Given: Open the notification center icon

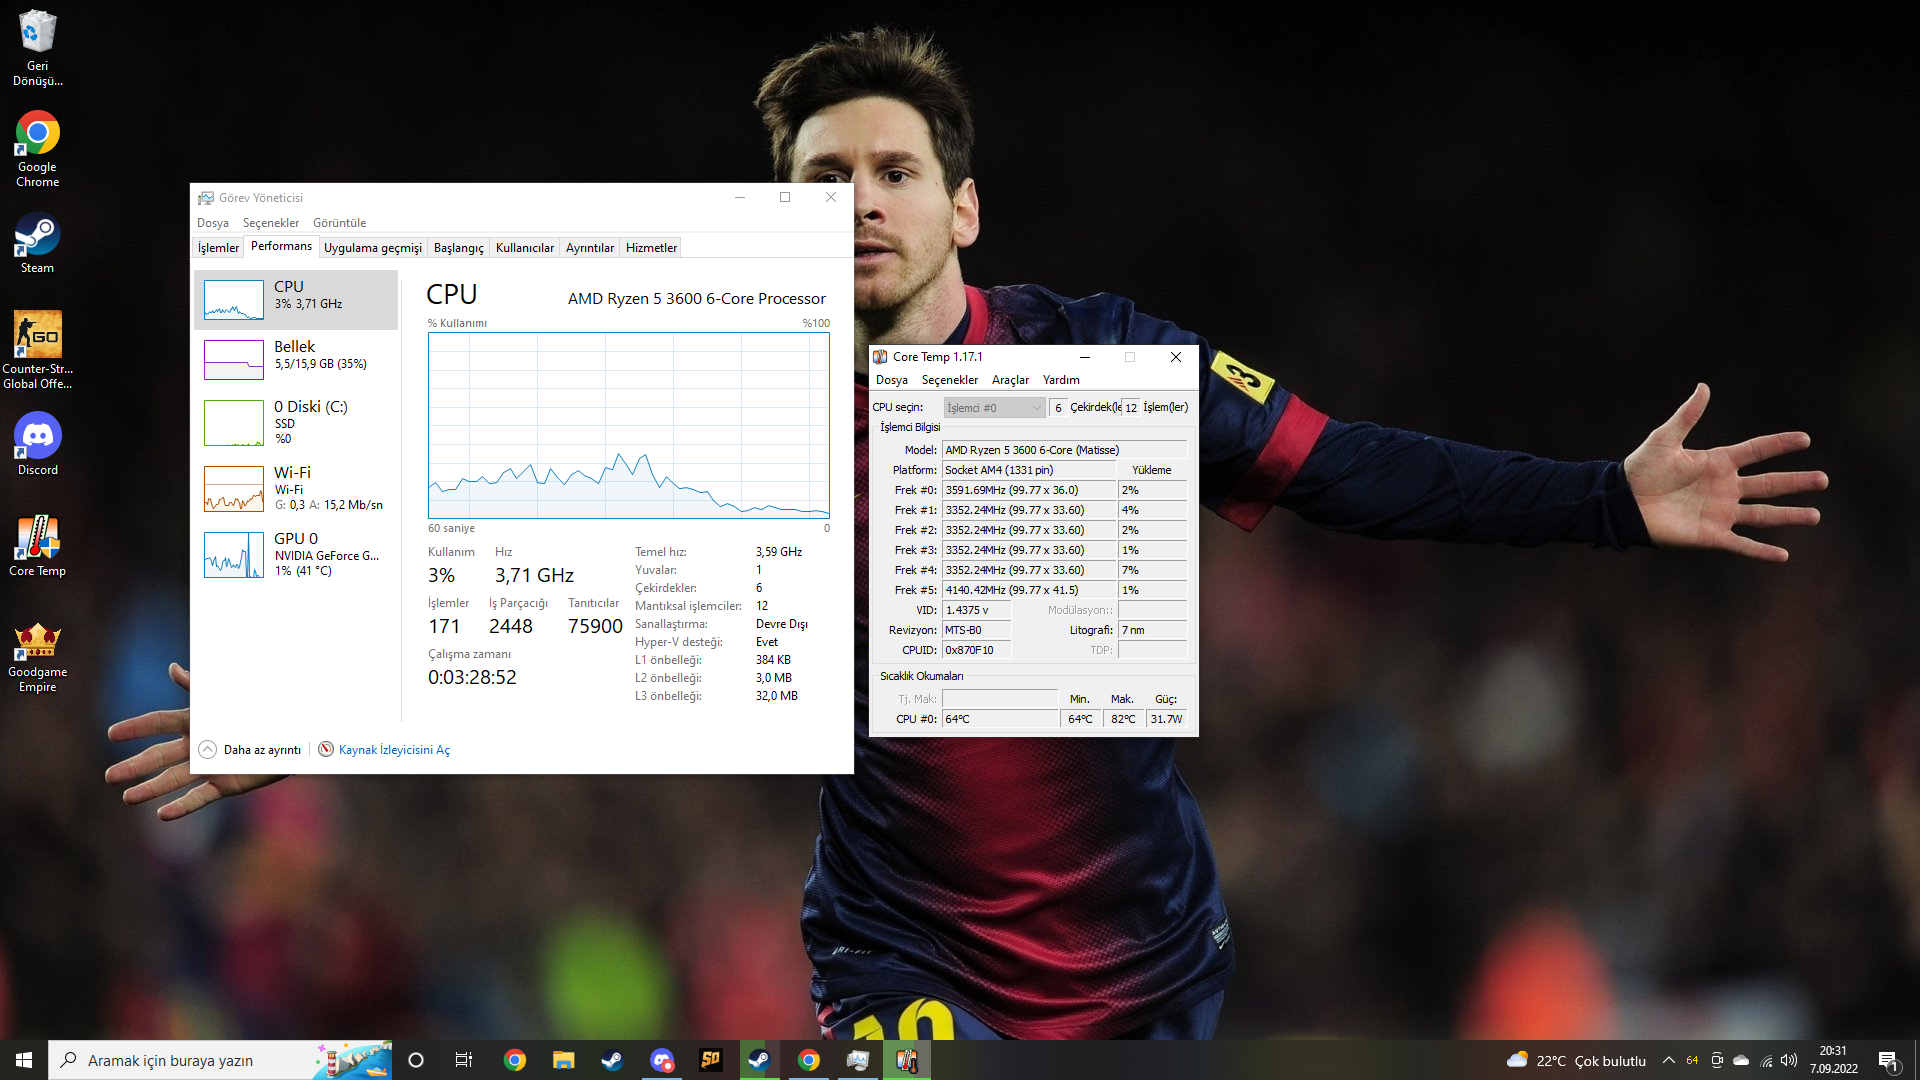Looking at the screenshot, I should coord(1889,1060).
